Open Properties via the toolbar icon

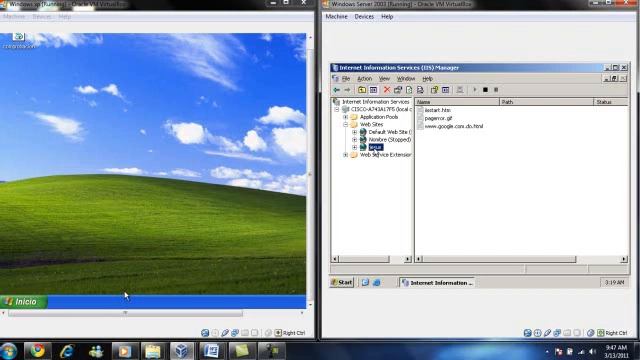click(398, 90)
